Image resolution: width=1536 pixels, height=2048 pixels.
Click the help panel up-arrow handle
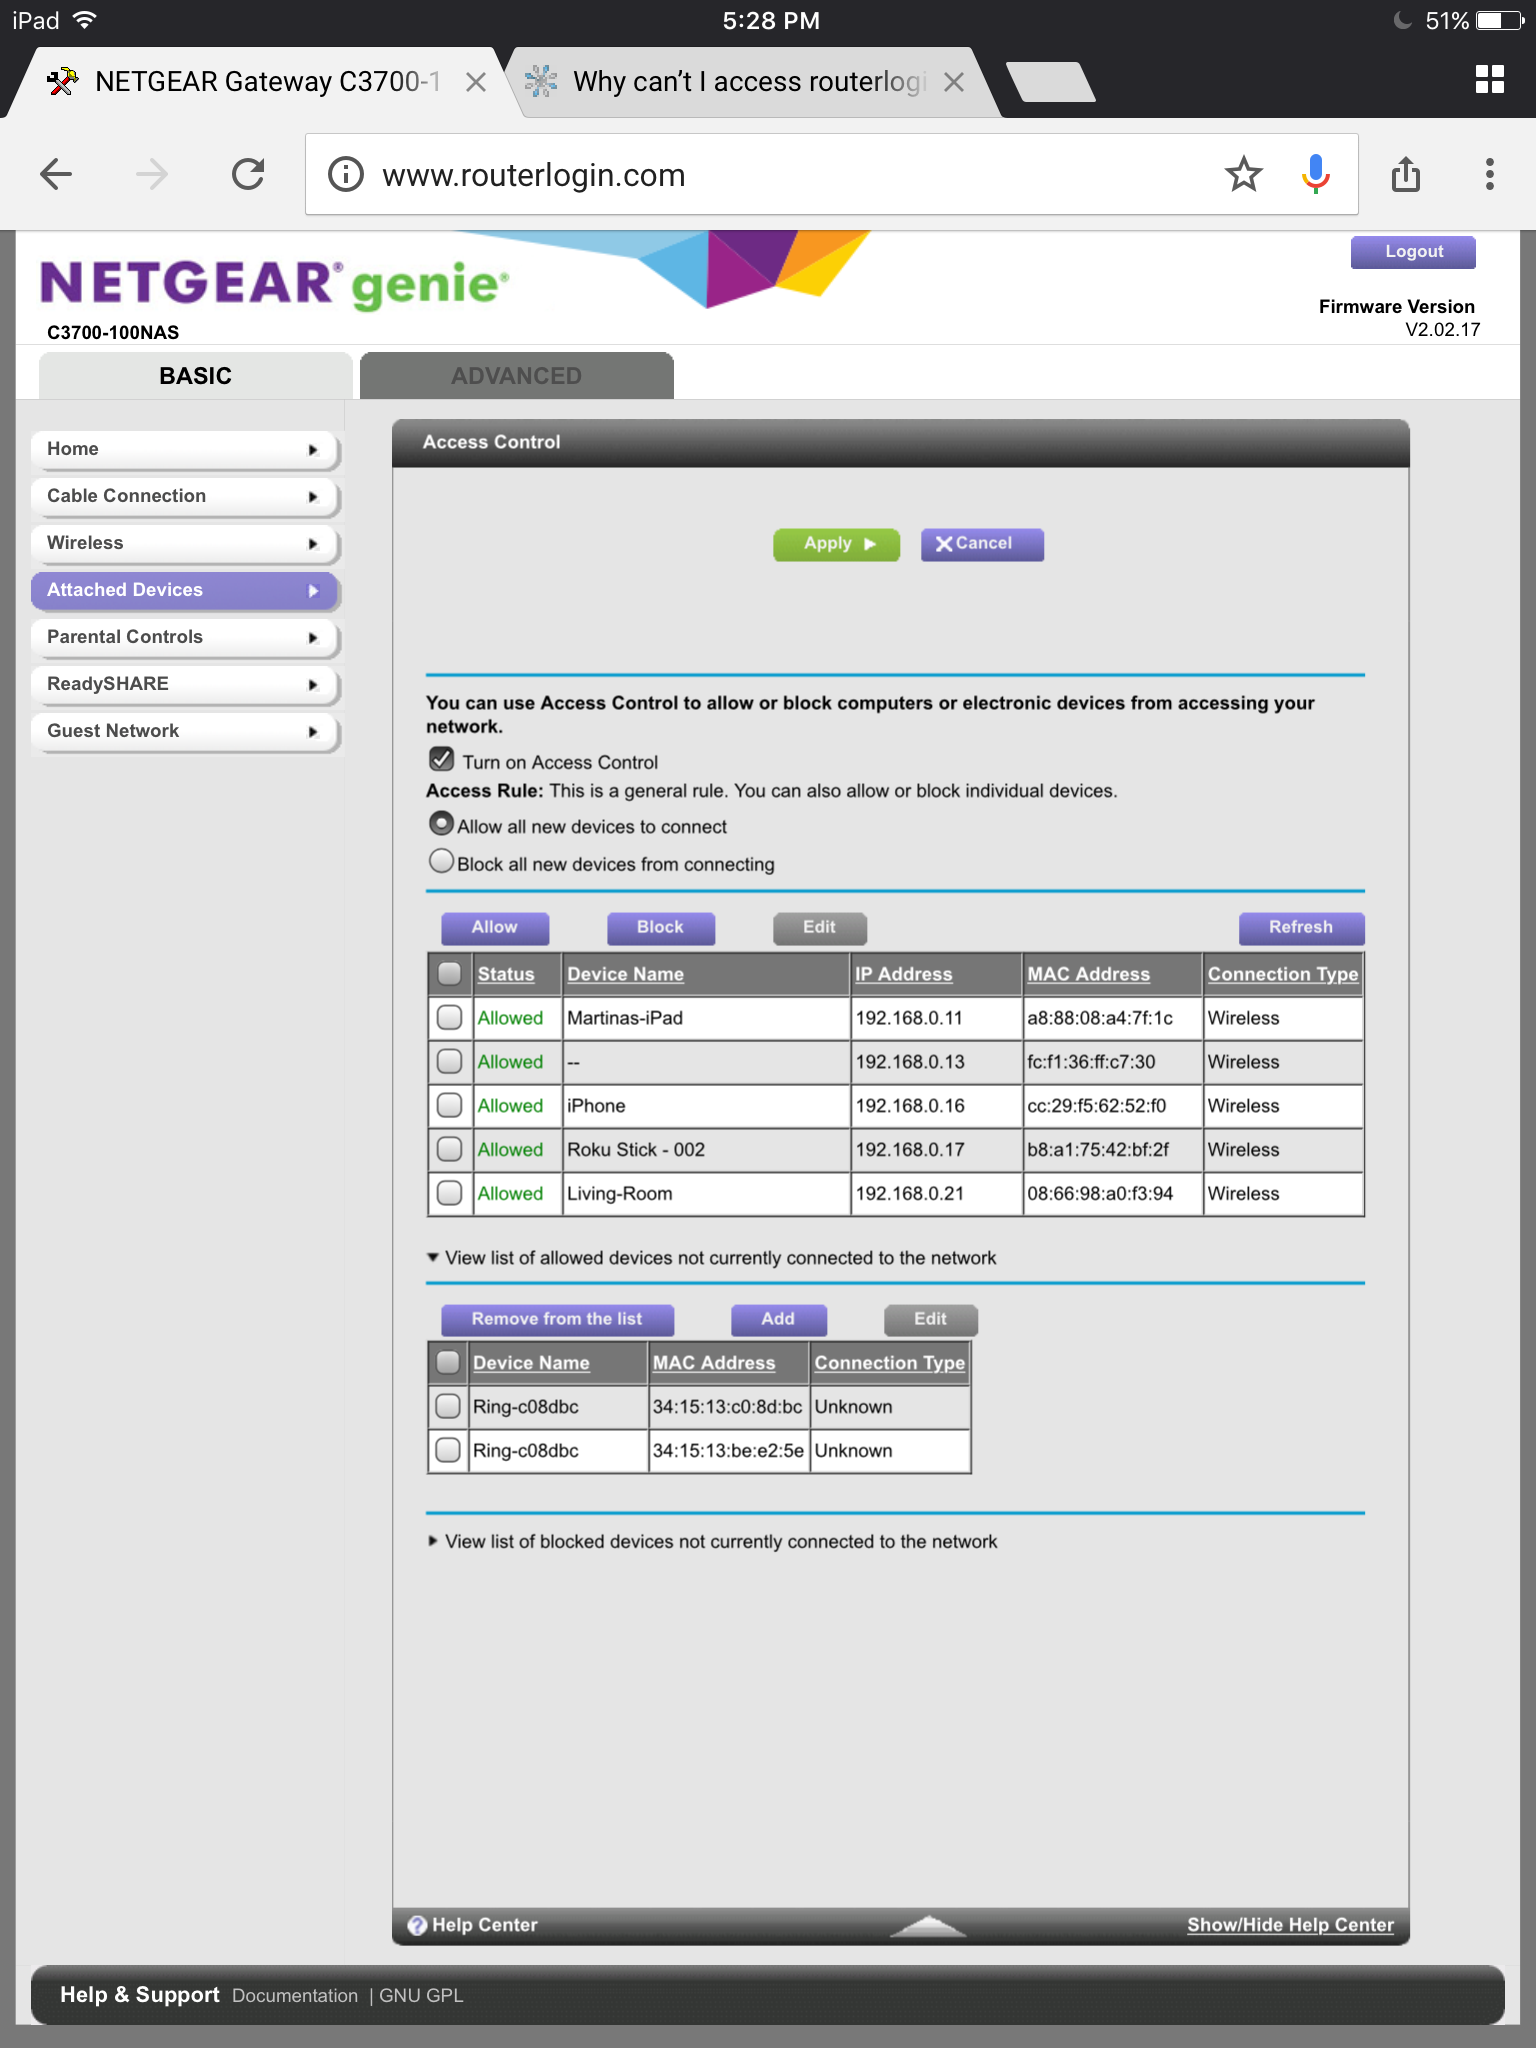pos(928,1925)
